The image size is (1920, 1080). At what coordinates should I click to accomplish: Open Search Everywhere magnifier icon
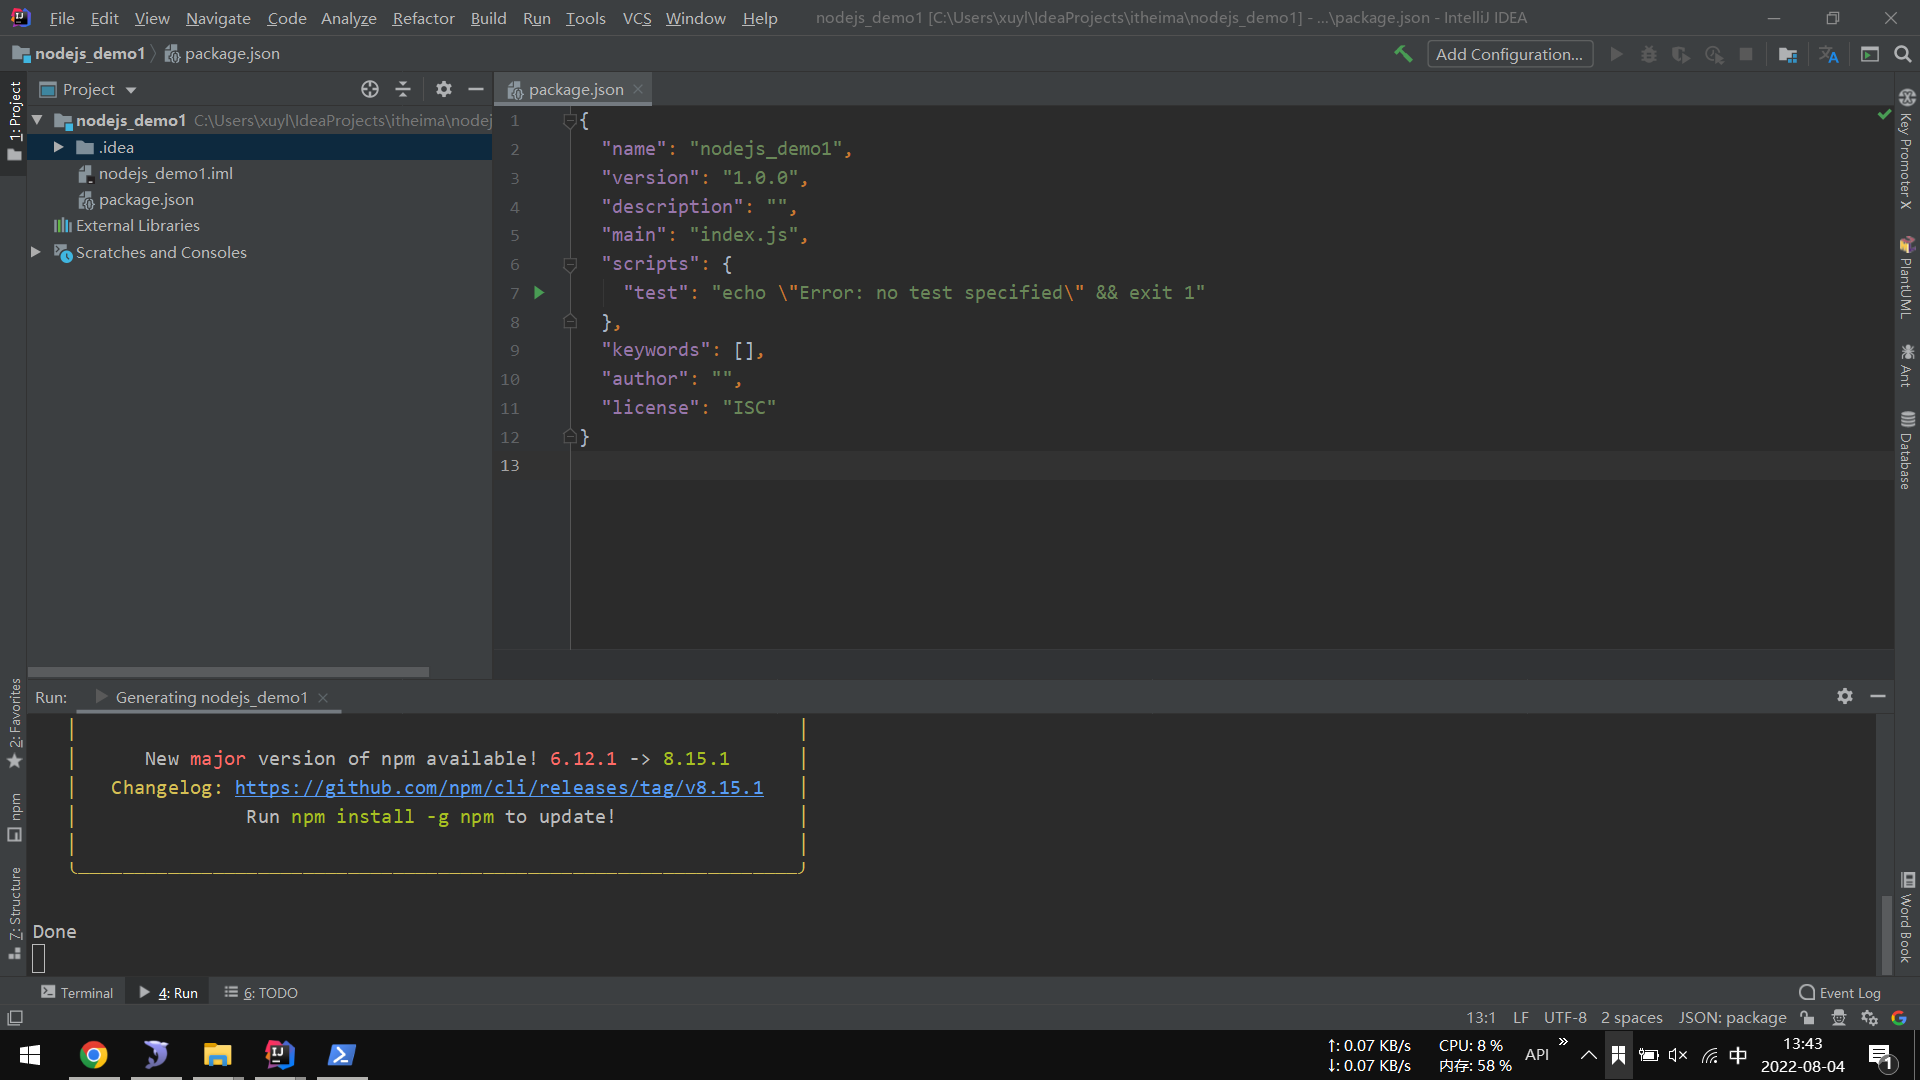coord(1903,54)
